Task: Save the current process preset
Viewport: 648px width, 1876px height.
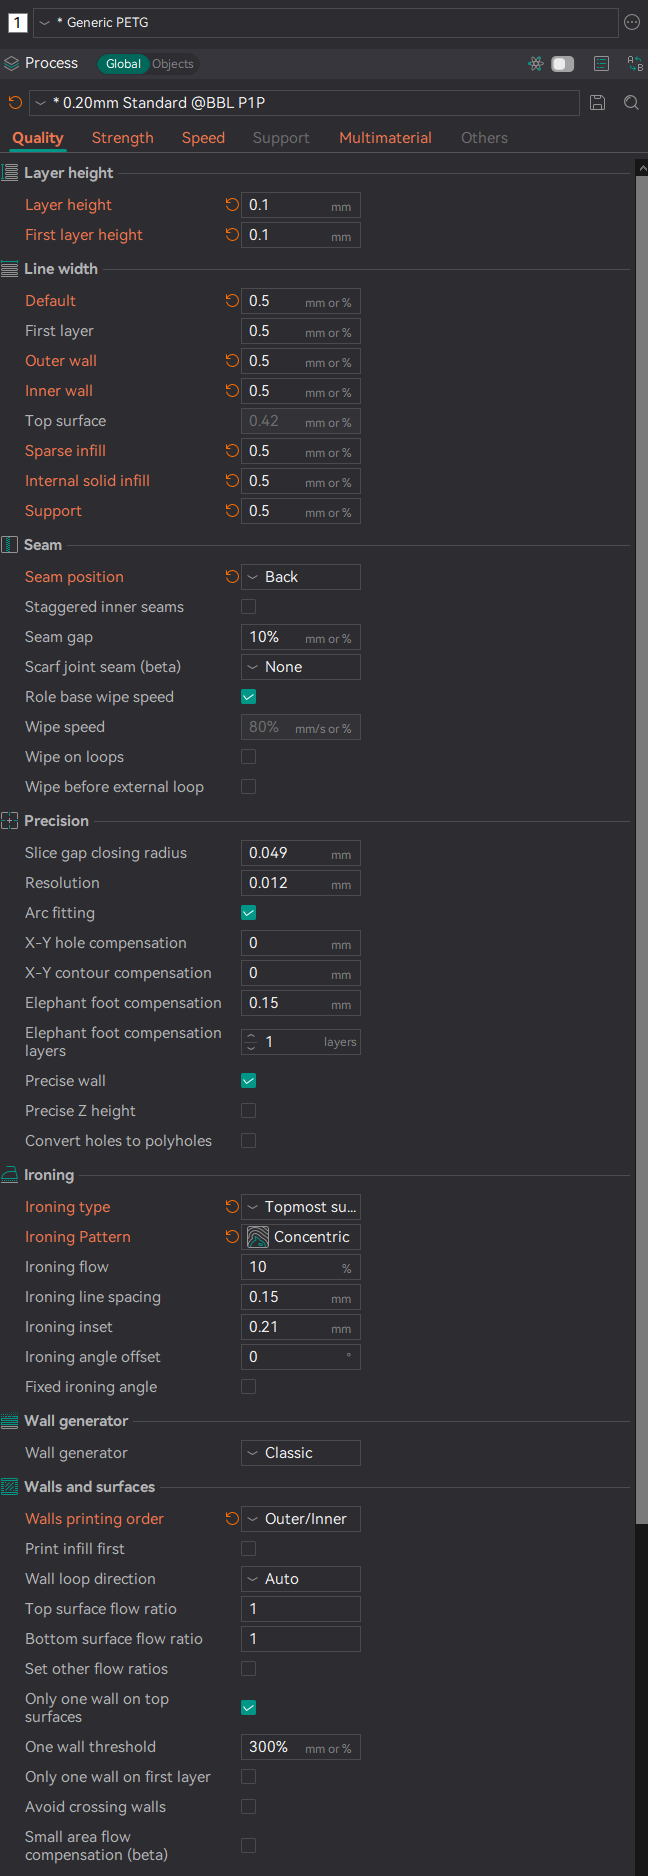Action: (x=597, y=103)
